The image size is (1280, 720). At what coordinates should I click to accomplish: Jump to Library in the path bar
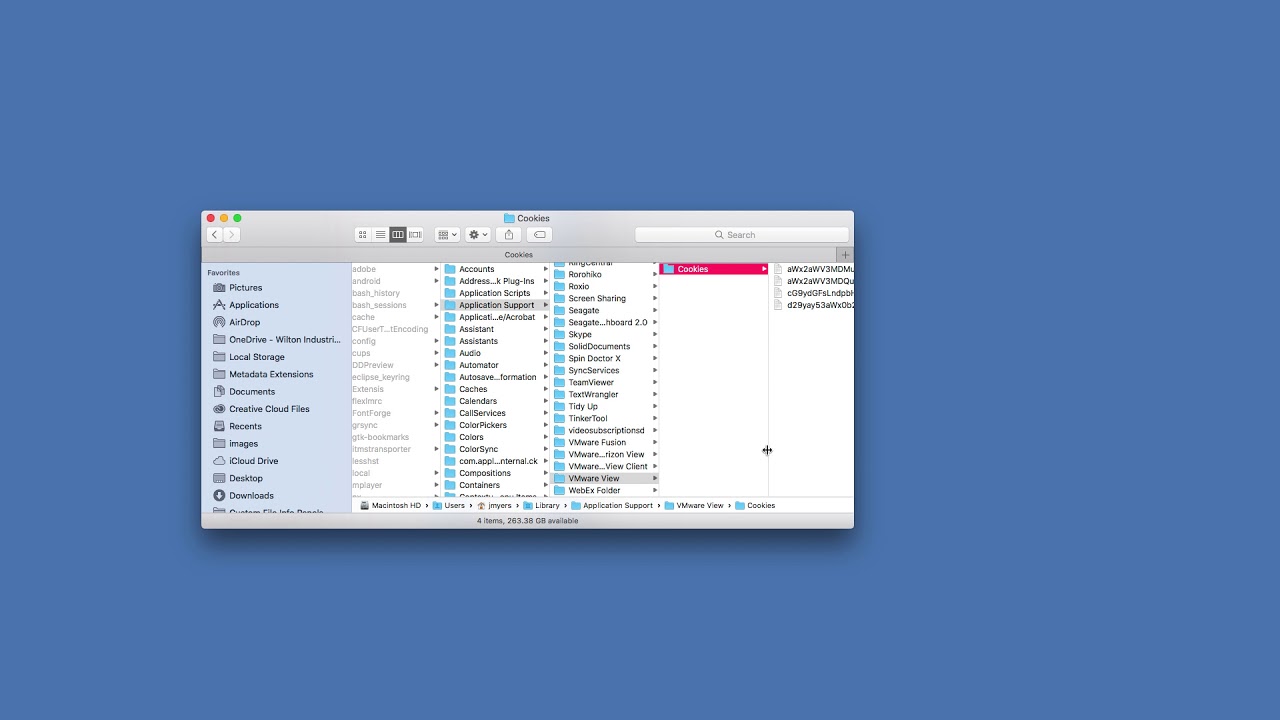pyautogui.click(x=541, y=506)
